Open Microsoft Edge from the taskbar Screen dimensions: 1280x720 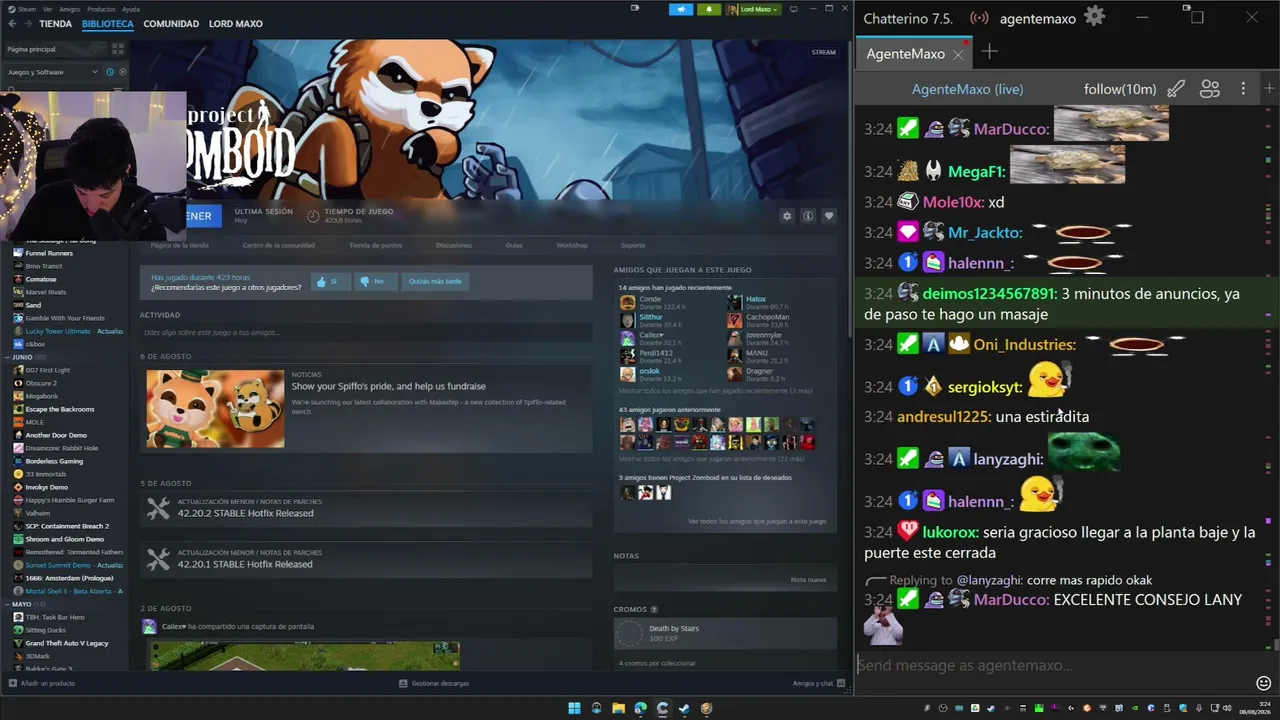point(640,708)
